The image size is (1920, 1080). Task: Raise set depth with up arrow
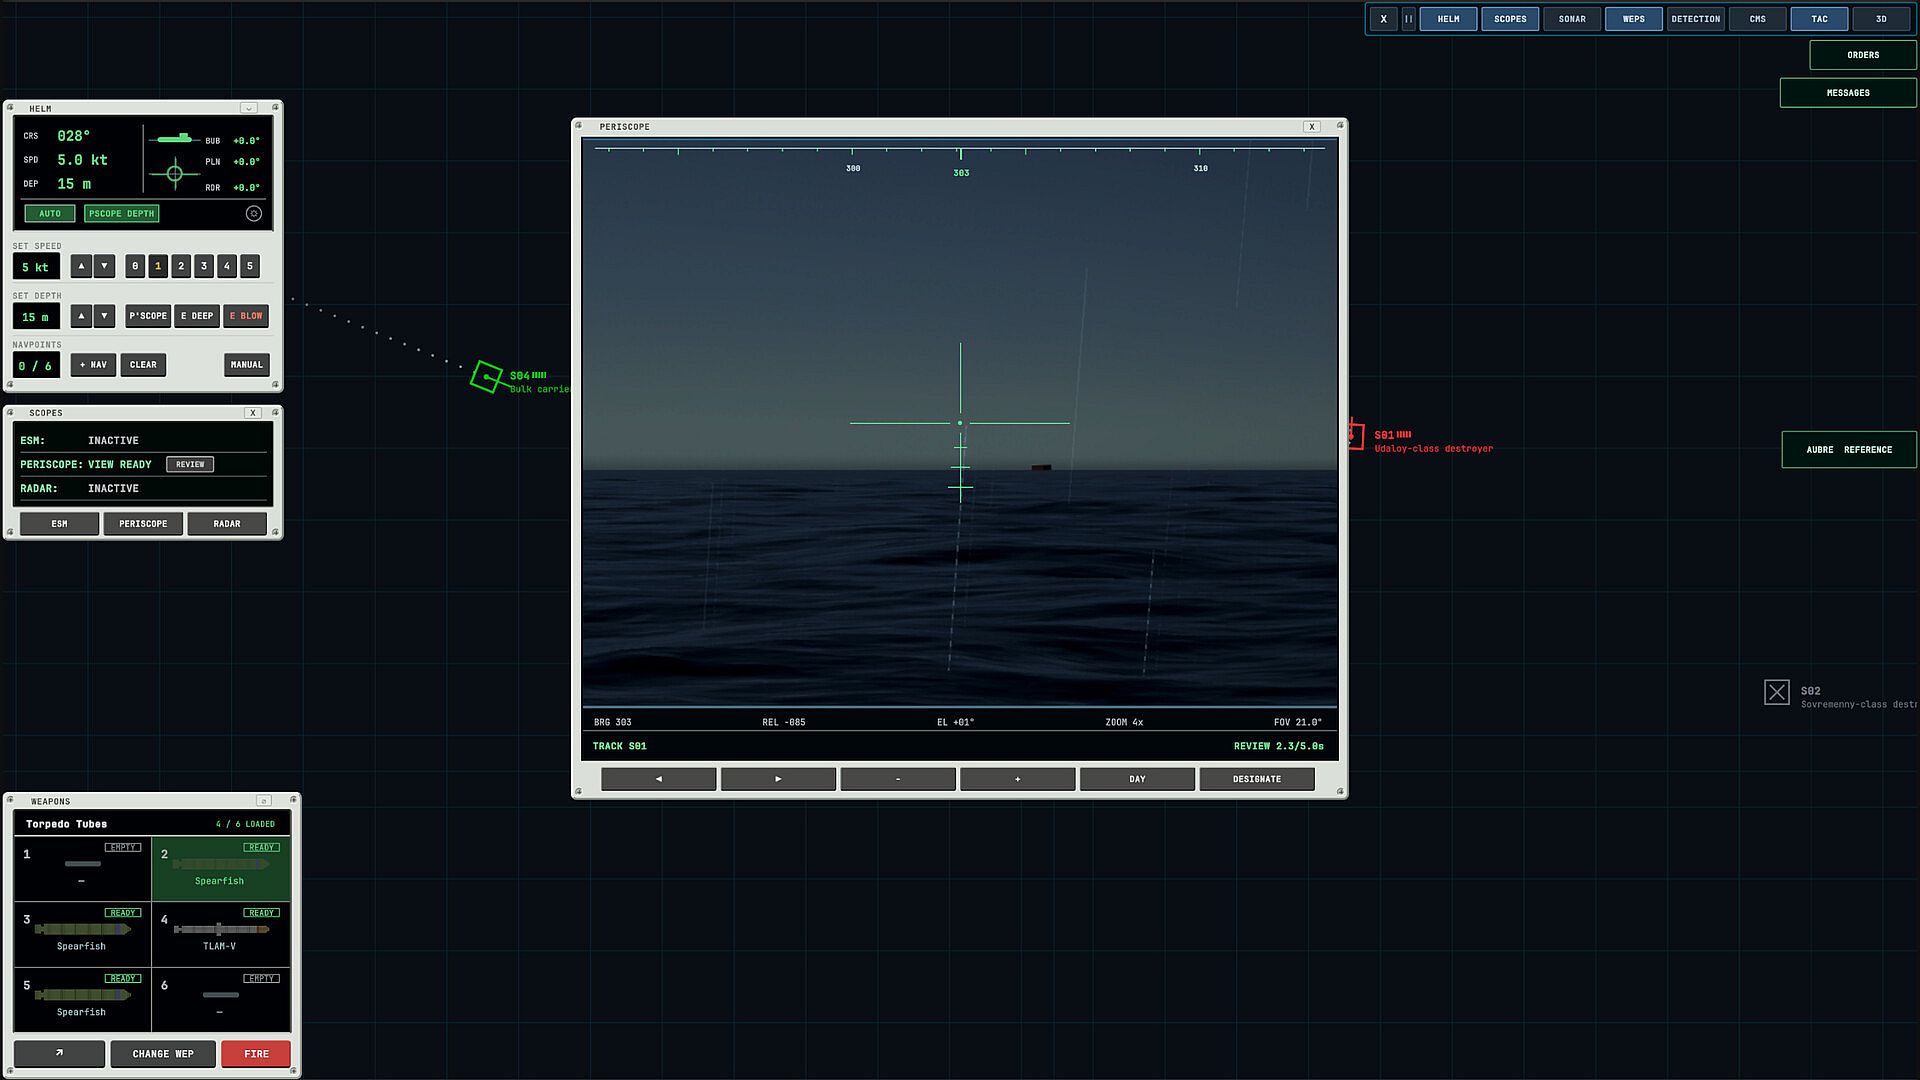(82, 316)
